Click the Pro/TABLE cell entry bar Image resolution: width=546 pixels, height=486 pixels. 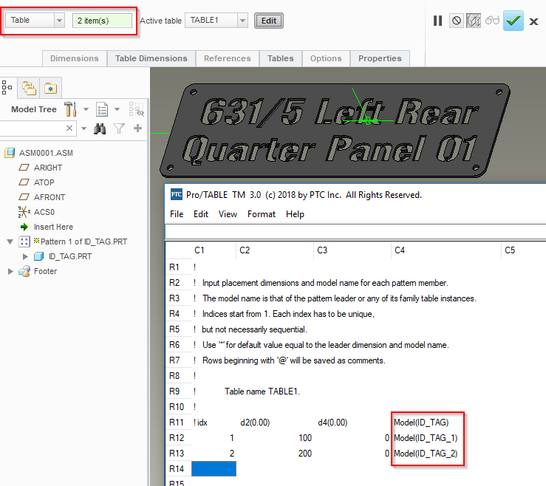tap(355, 232)
